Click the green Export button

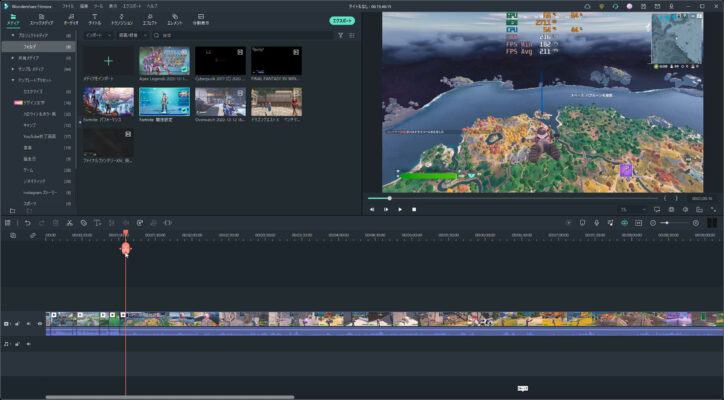[342, 21]
